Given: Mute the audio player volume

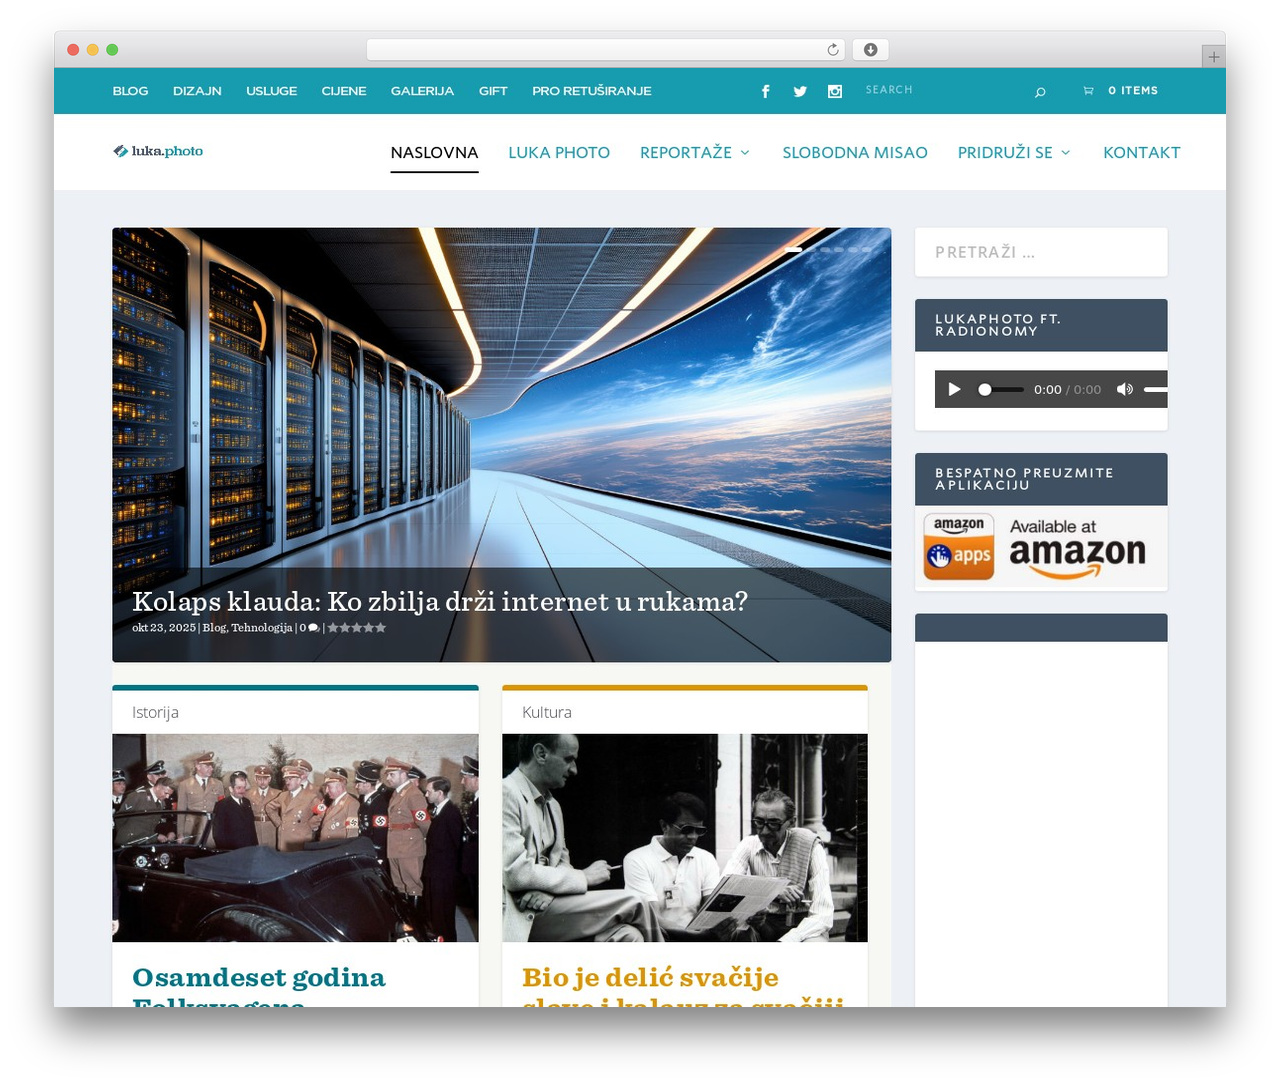Looking at the screenshot, I should pos(1125,390).
